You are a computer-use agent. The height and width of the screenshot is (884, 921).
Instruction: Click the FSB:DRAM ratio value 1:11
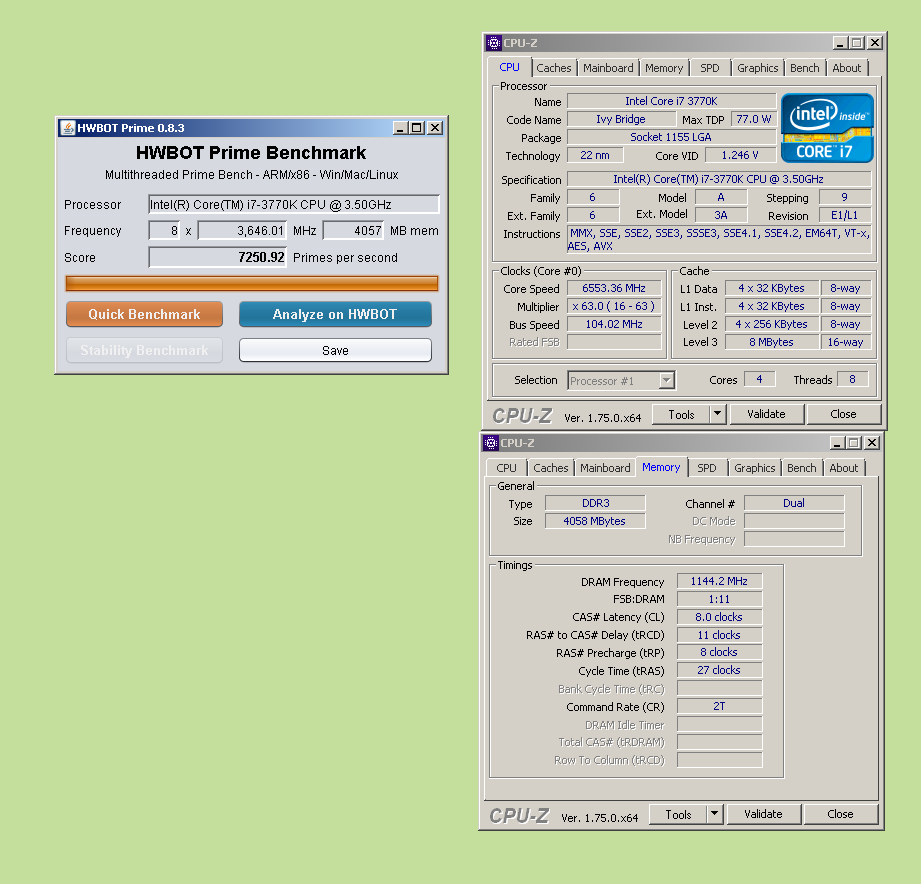click(719, 599)
